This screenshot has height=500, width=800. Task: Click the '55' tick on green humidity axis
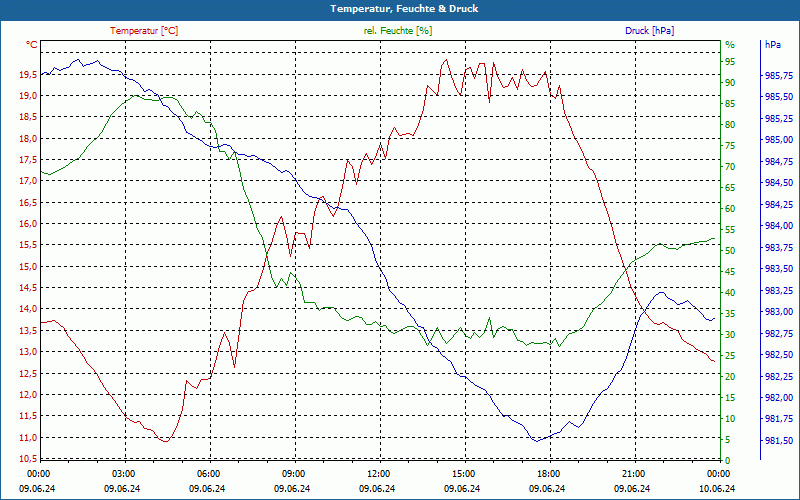(x=730, y=230)
